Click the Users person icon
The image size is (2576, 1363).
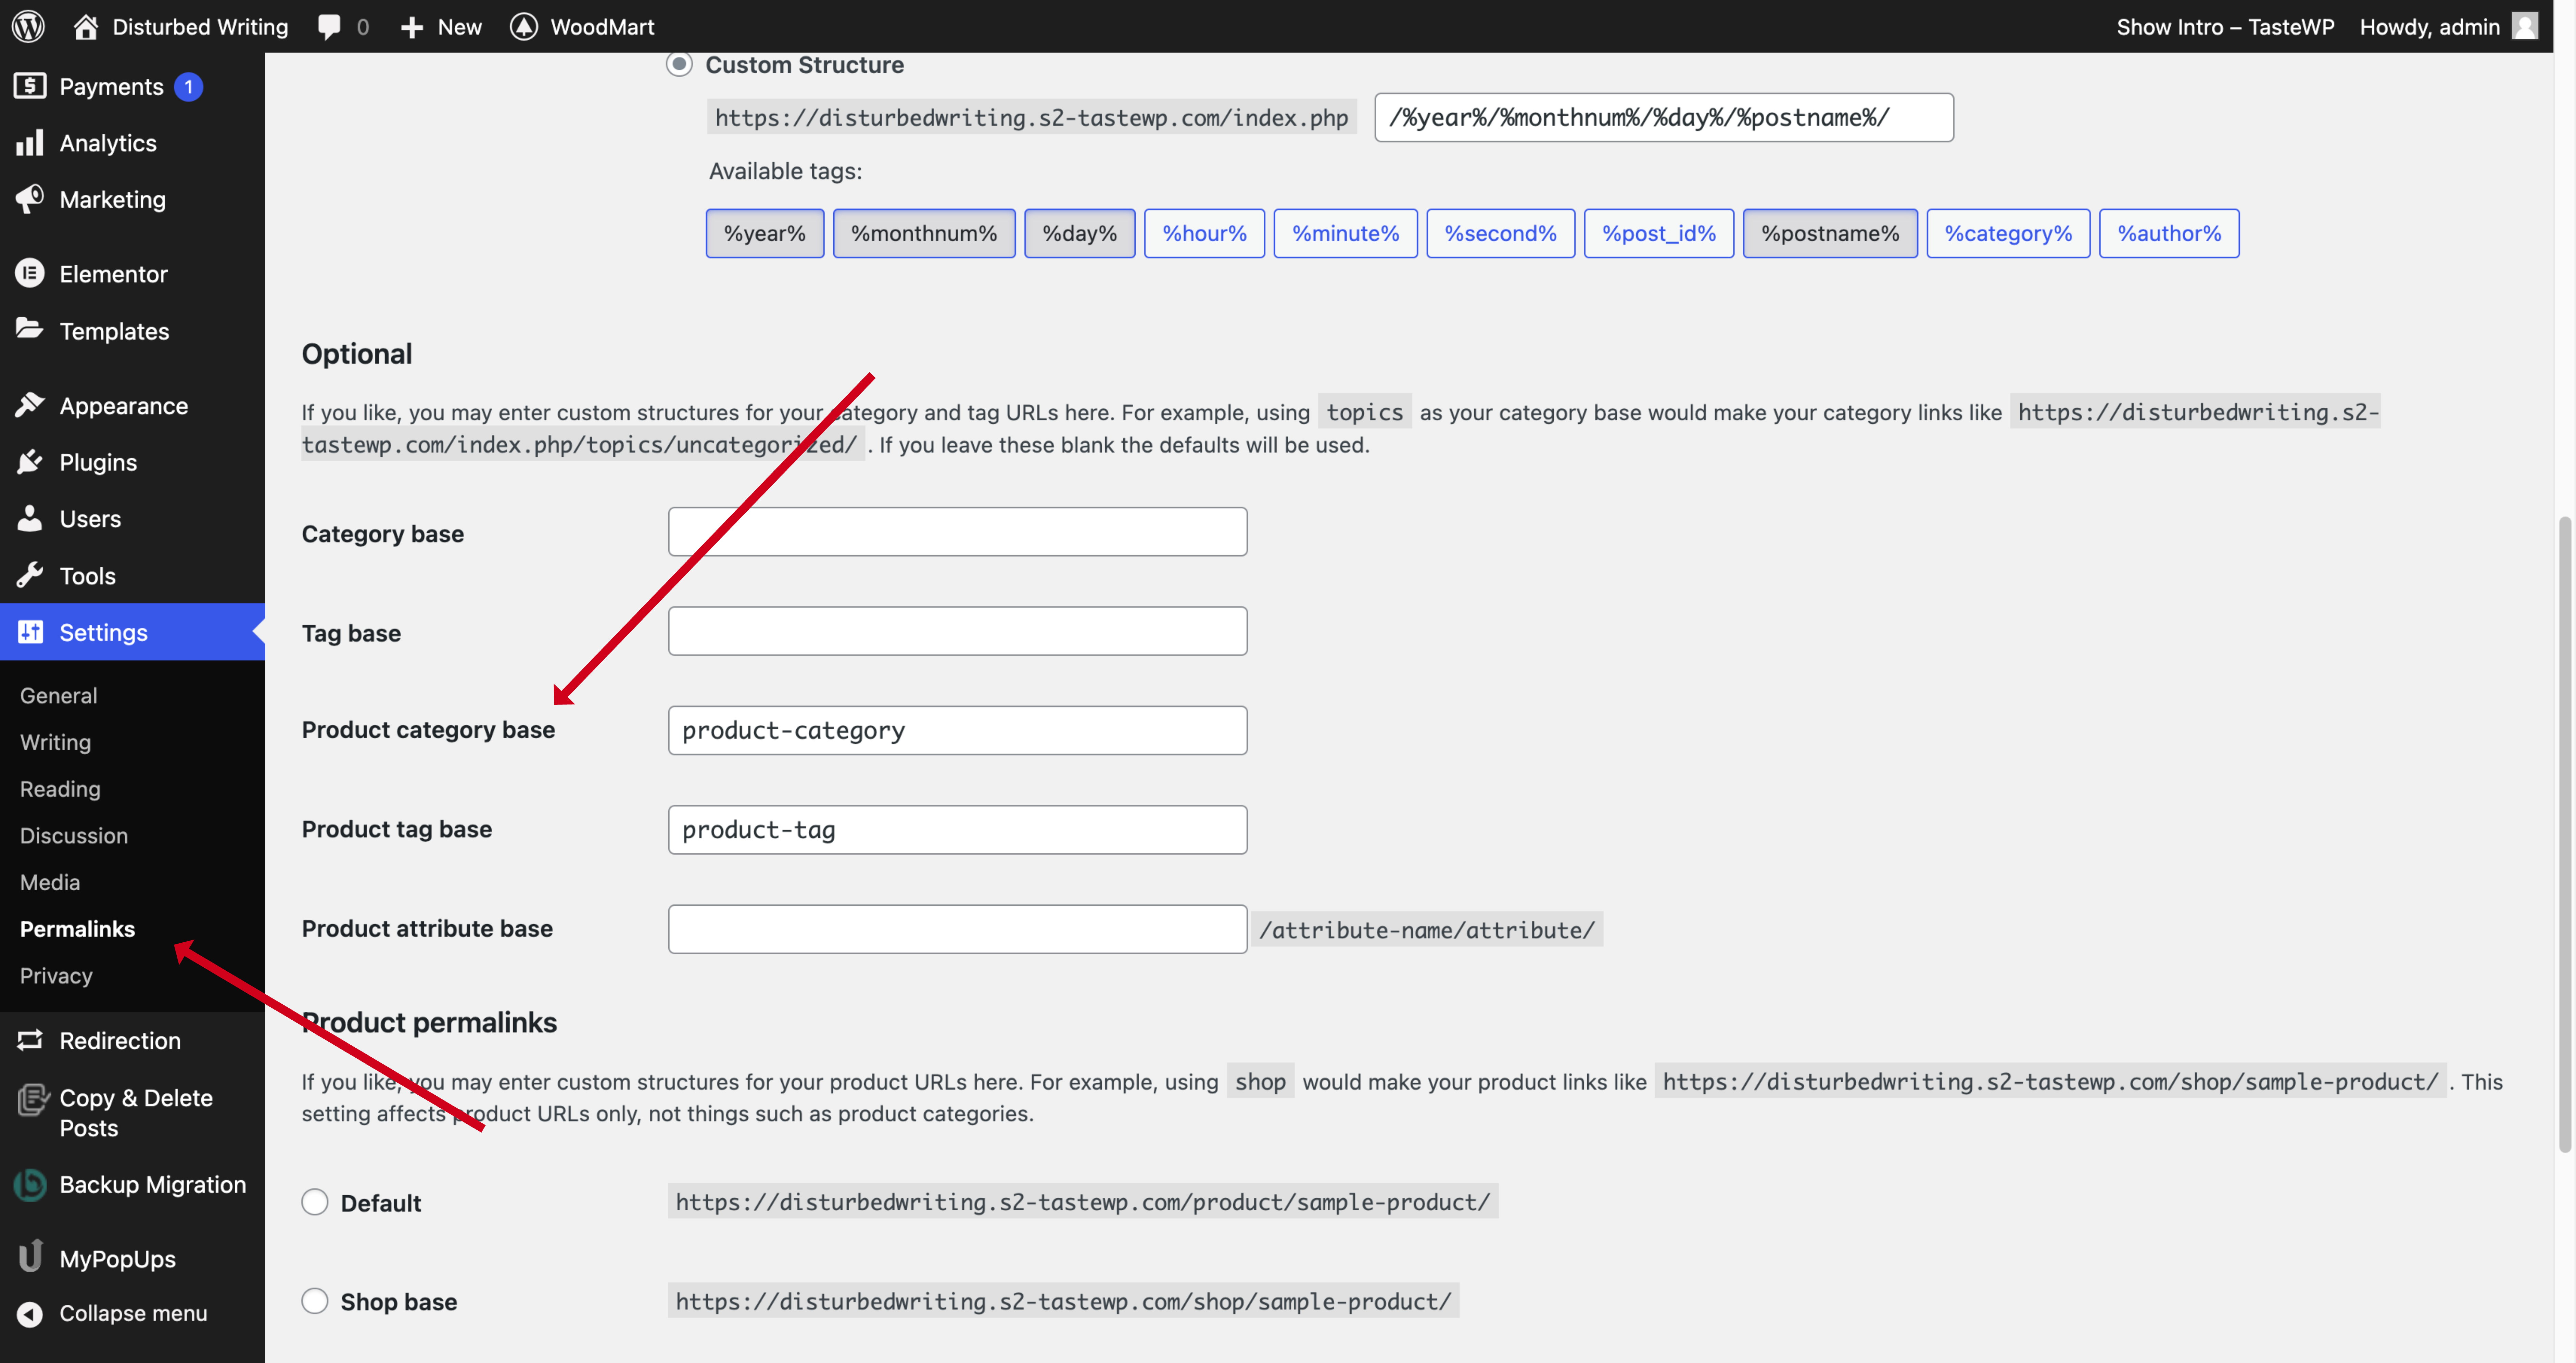(x=30, y=518)
